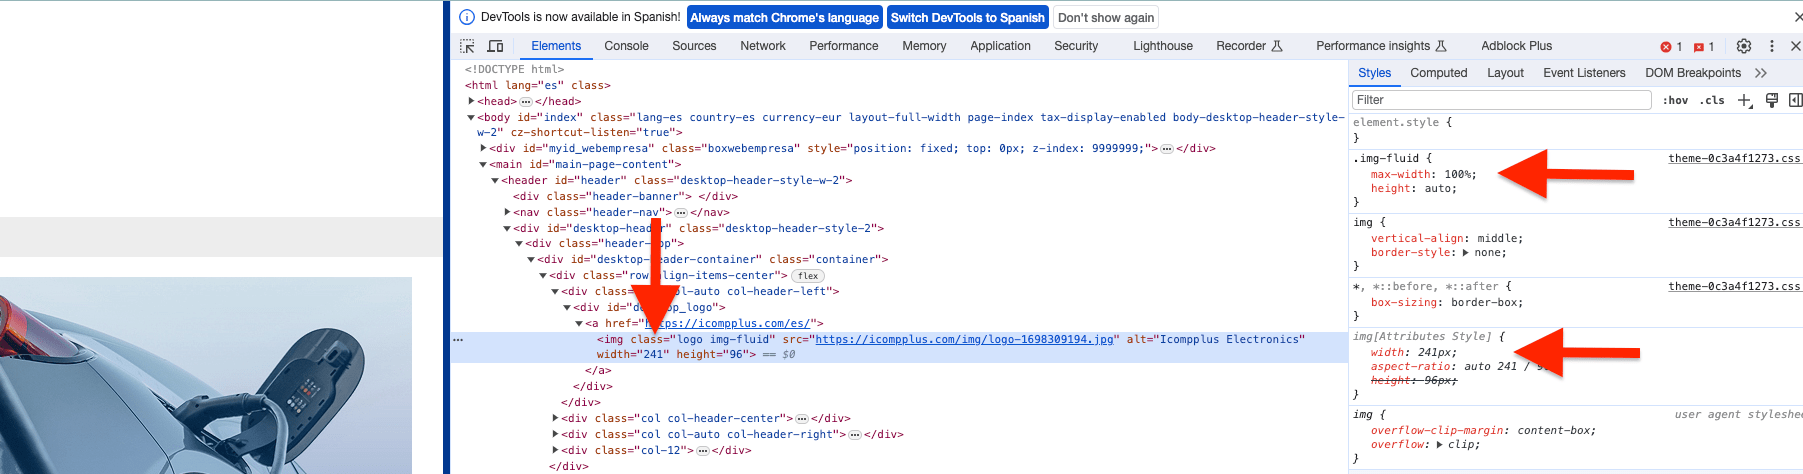Click the ellipsis actions on the selected img row

point(458,340)
